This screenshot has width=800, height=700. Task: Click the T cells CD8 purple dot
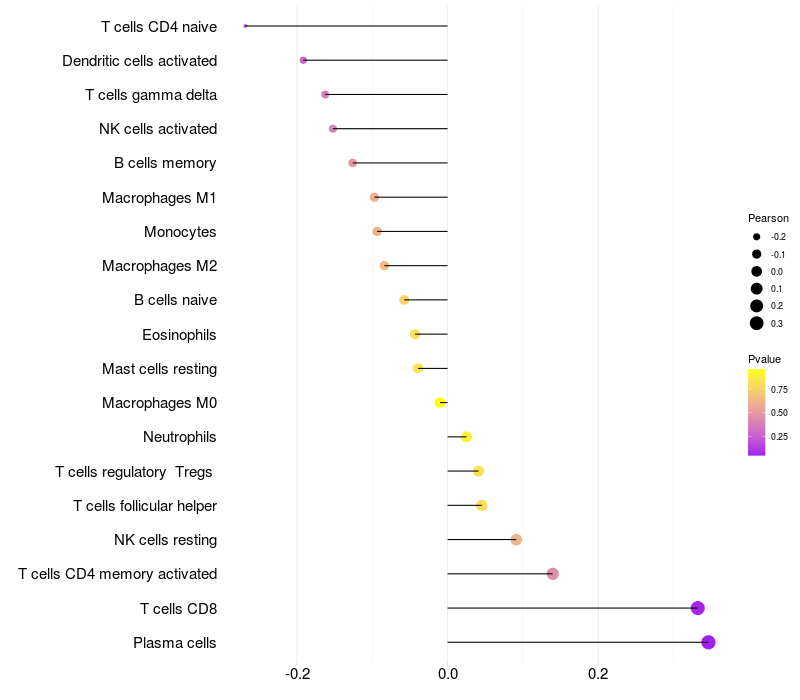697,608
